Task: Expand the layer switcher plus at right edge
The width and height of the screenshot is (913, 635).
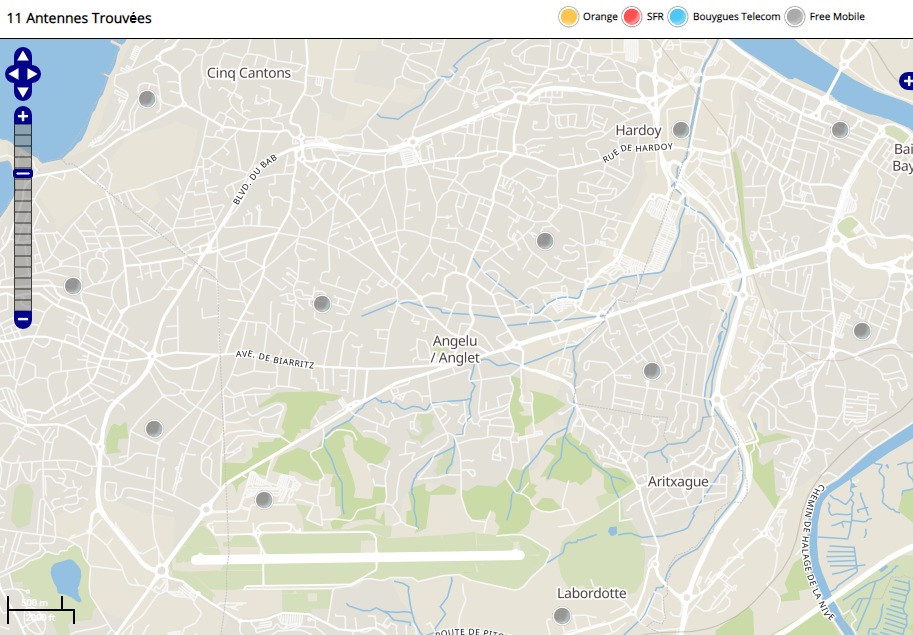Action: [x=905, y=81]
